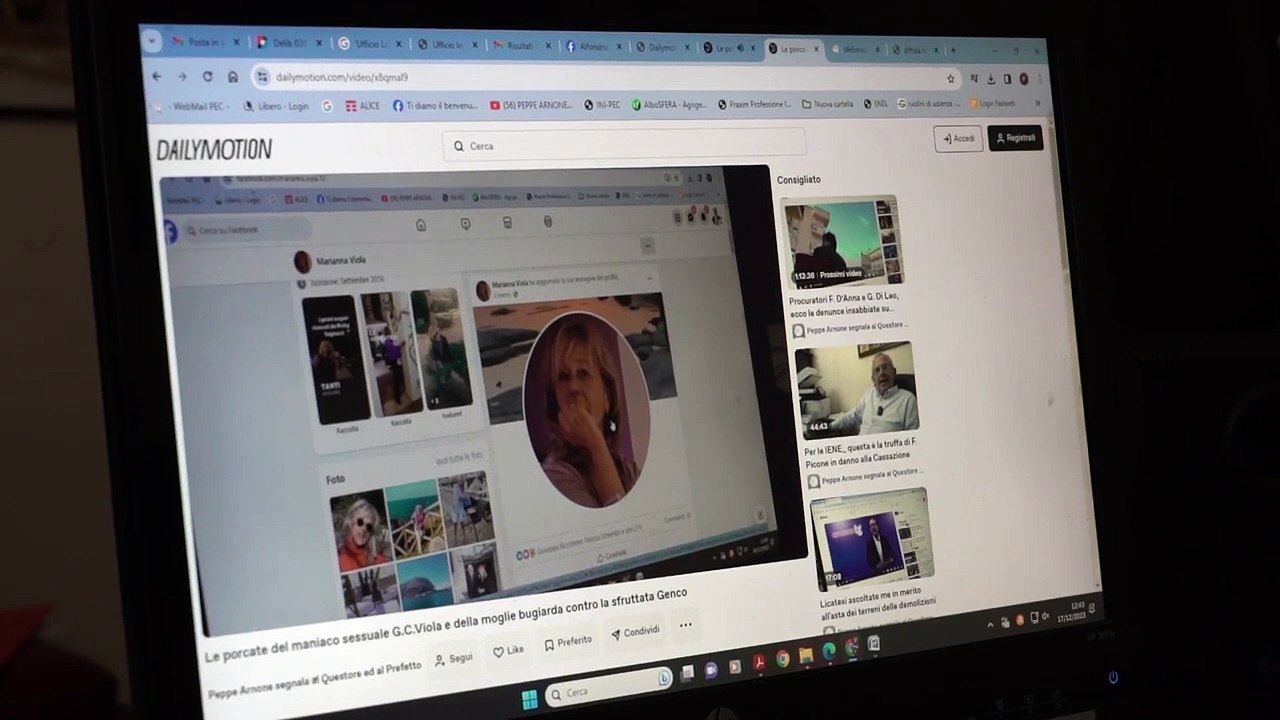The image size is (1280, 720).
Task: Open the Procuratori F. D'Anna video thumbnail
Action: pyautogui.click(x=841, y=241)
